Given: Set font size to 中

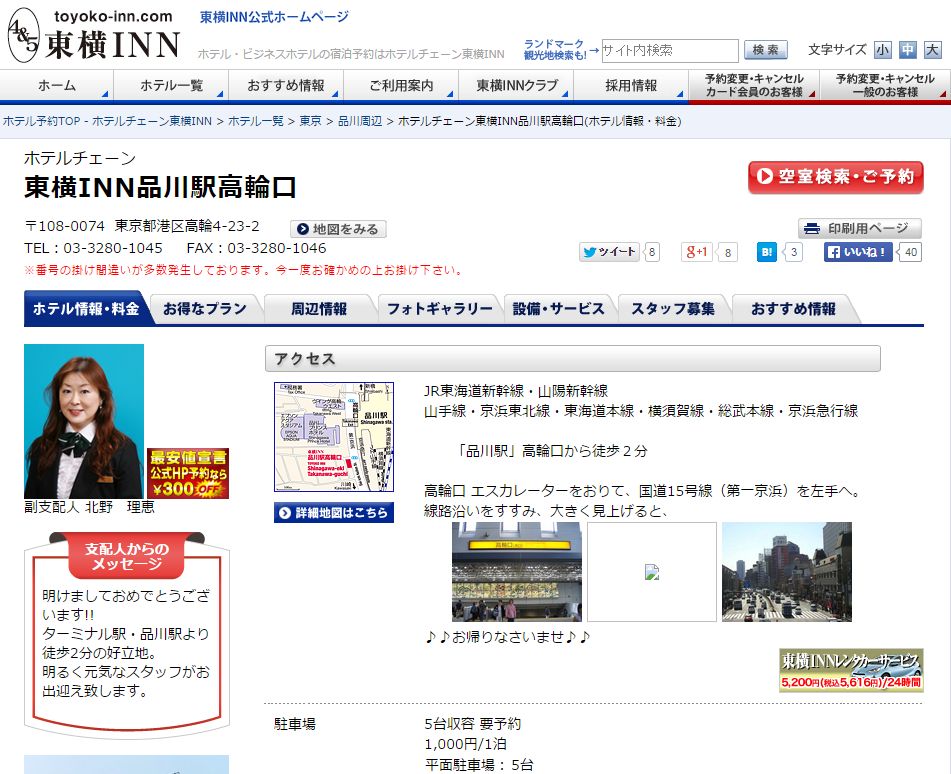Looking at the screenshot, I should pyautogui.click(x=907, y=50).
